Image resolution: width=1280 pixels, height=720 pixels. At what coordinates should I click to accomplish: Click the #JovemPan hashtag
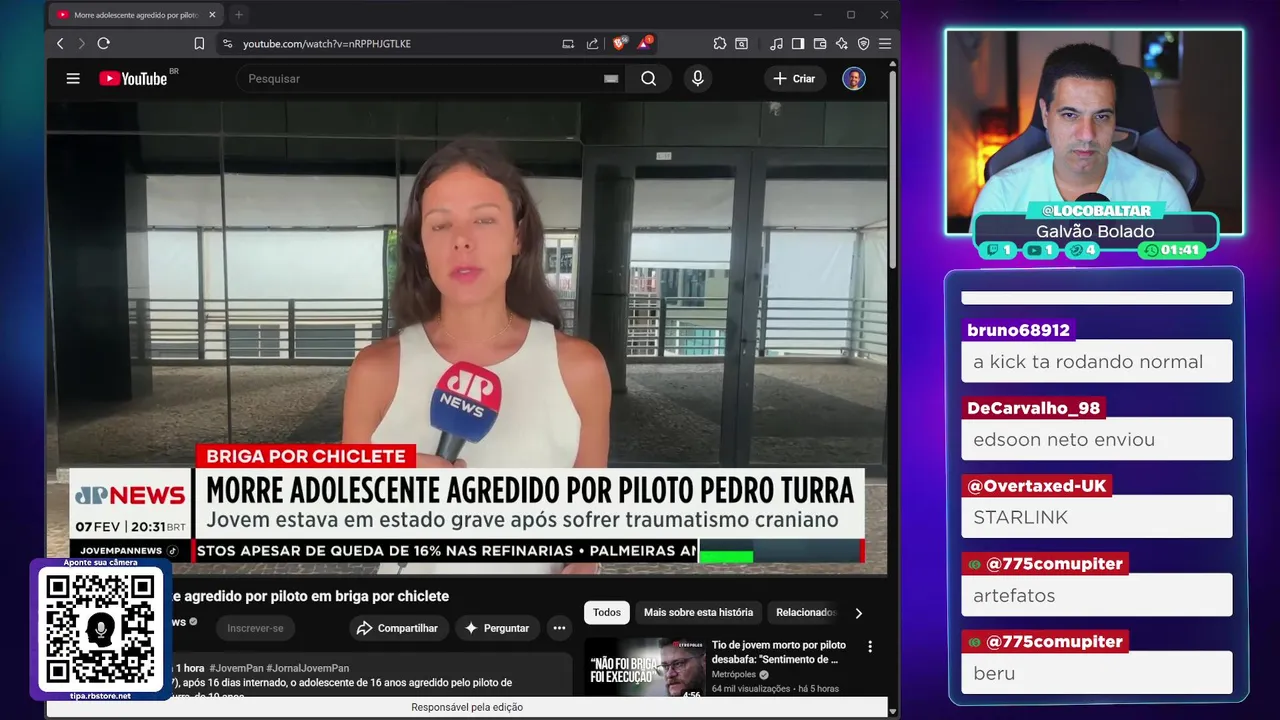coord(235,668)
